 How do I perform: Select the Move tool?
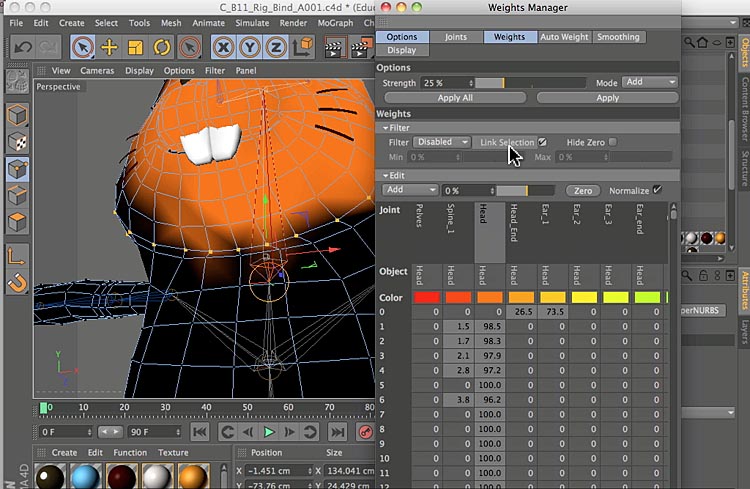click(x=109, y=47)
